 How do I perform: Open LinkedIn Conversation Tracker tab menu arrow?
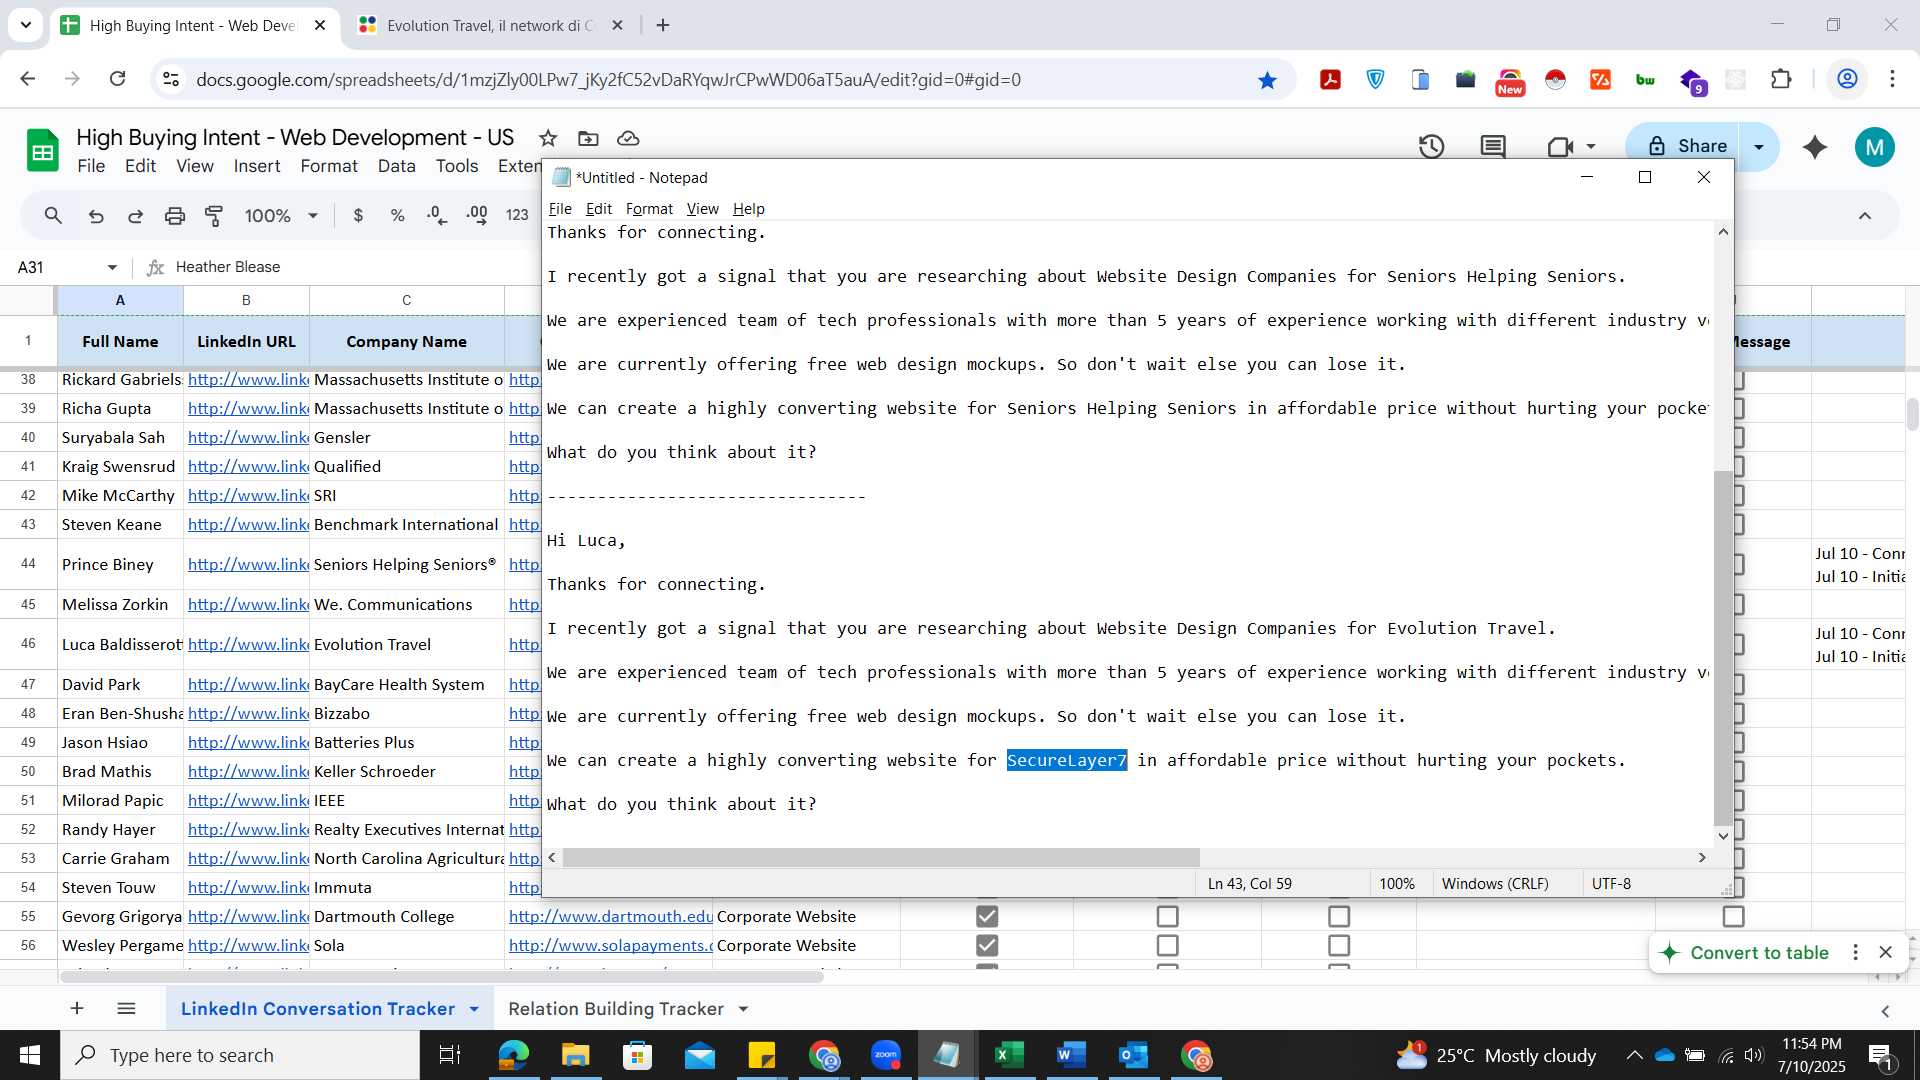point(474,1009)
